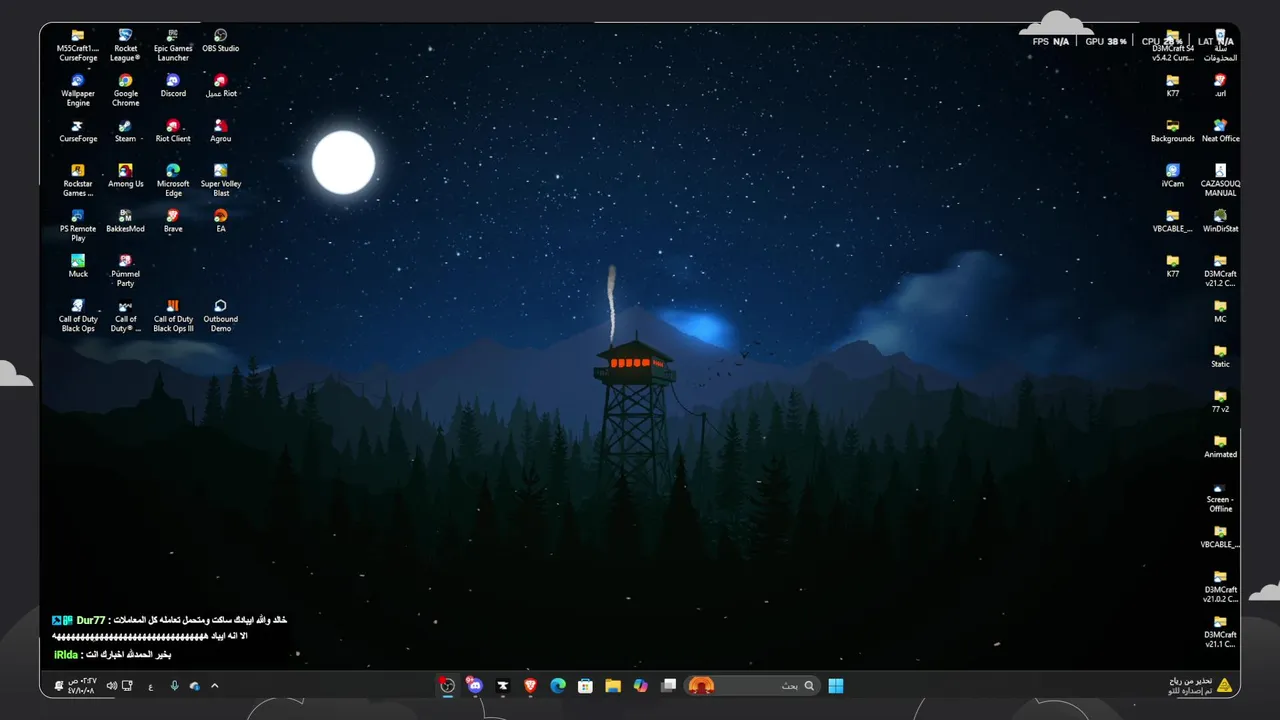The height and width of the screenshot is (720, 1280).
Task: Select the Muck game icon
Action: 78,266
